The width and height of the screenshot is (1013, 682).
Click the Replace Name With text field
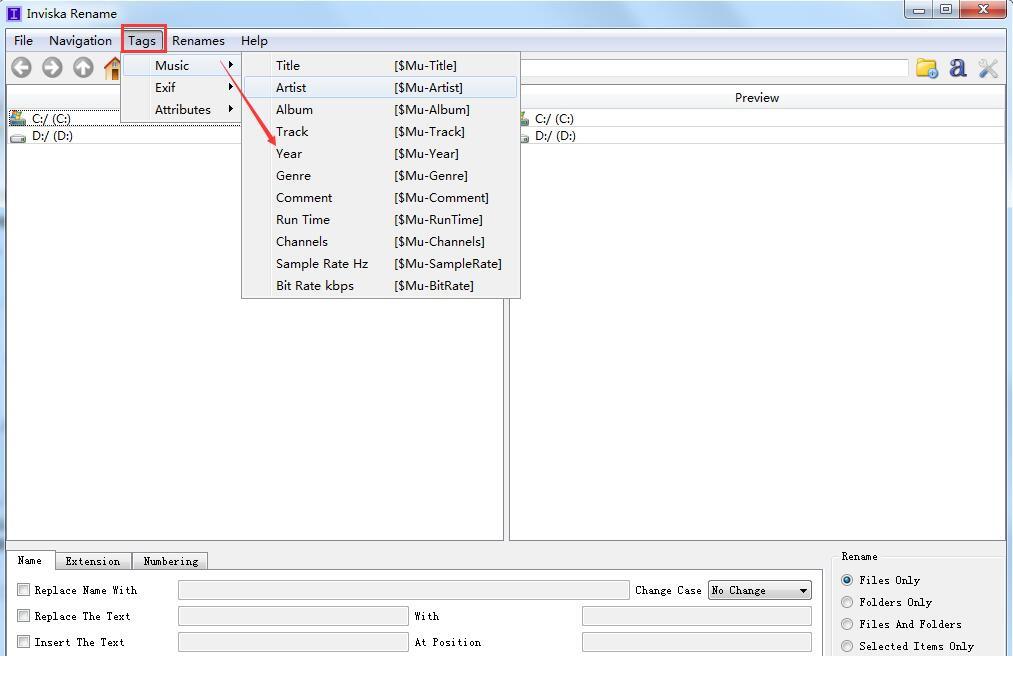point(403,590)
